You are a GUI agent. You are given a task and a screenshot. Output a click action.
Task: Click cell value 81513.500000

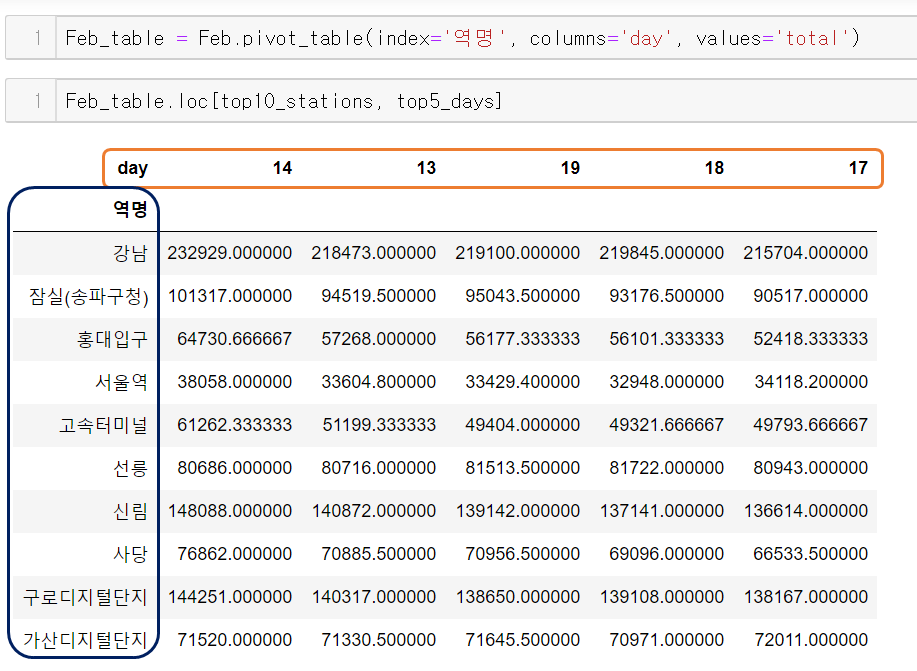522,468
